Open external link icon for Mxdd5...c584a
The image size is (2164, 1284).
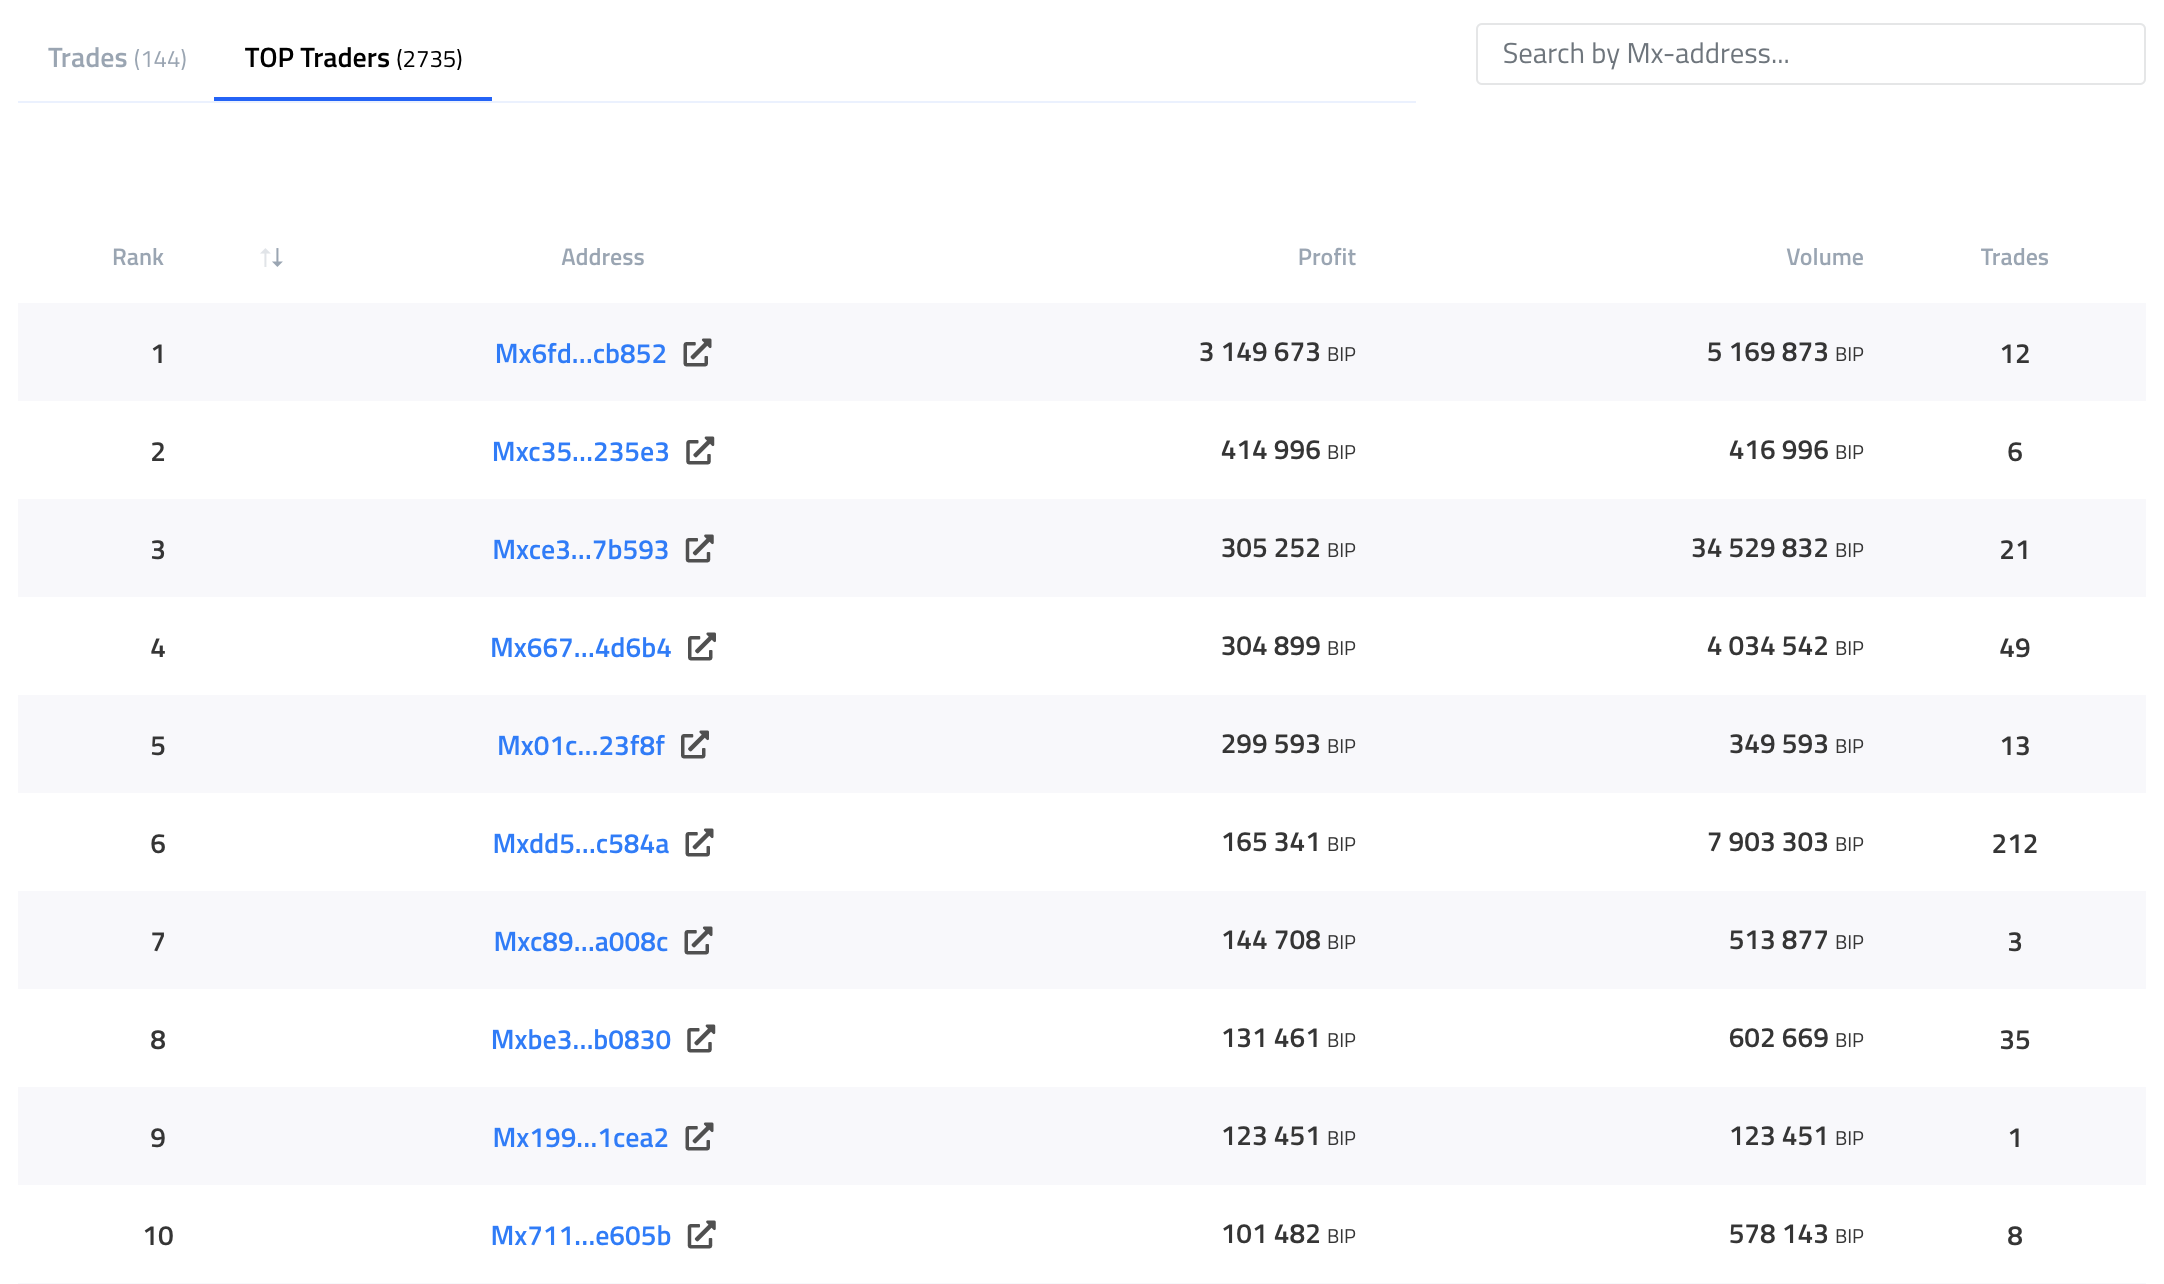click(x=699, y=843)
